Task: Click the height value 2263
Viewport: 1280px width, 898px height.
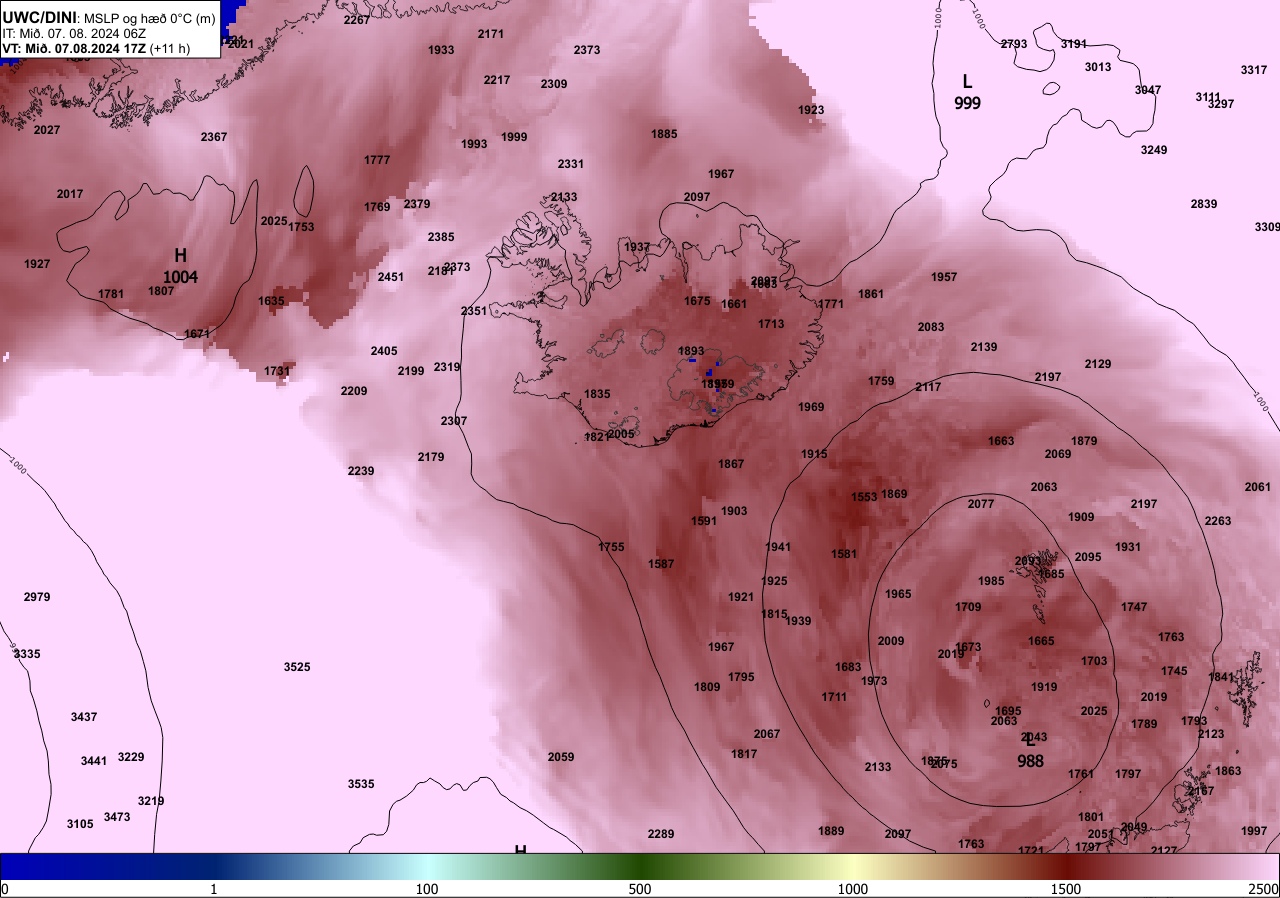Action: (1218, 521)
